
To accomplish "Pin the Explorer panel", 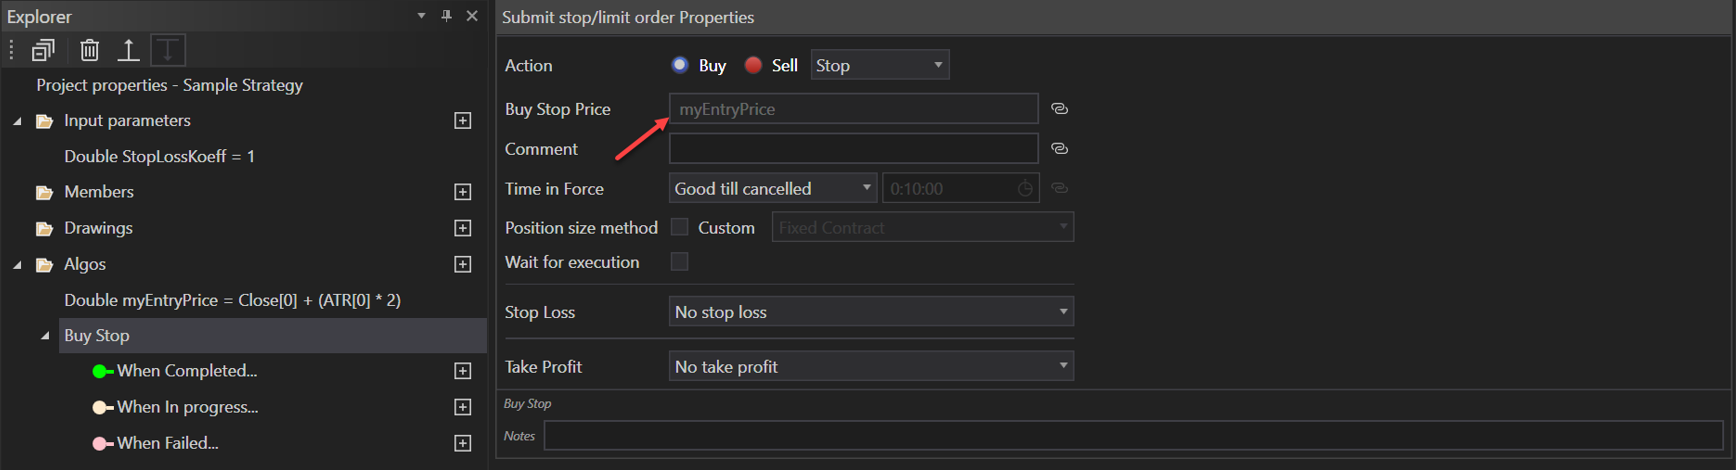I will (x=447, y=16).
